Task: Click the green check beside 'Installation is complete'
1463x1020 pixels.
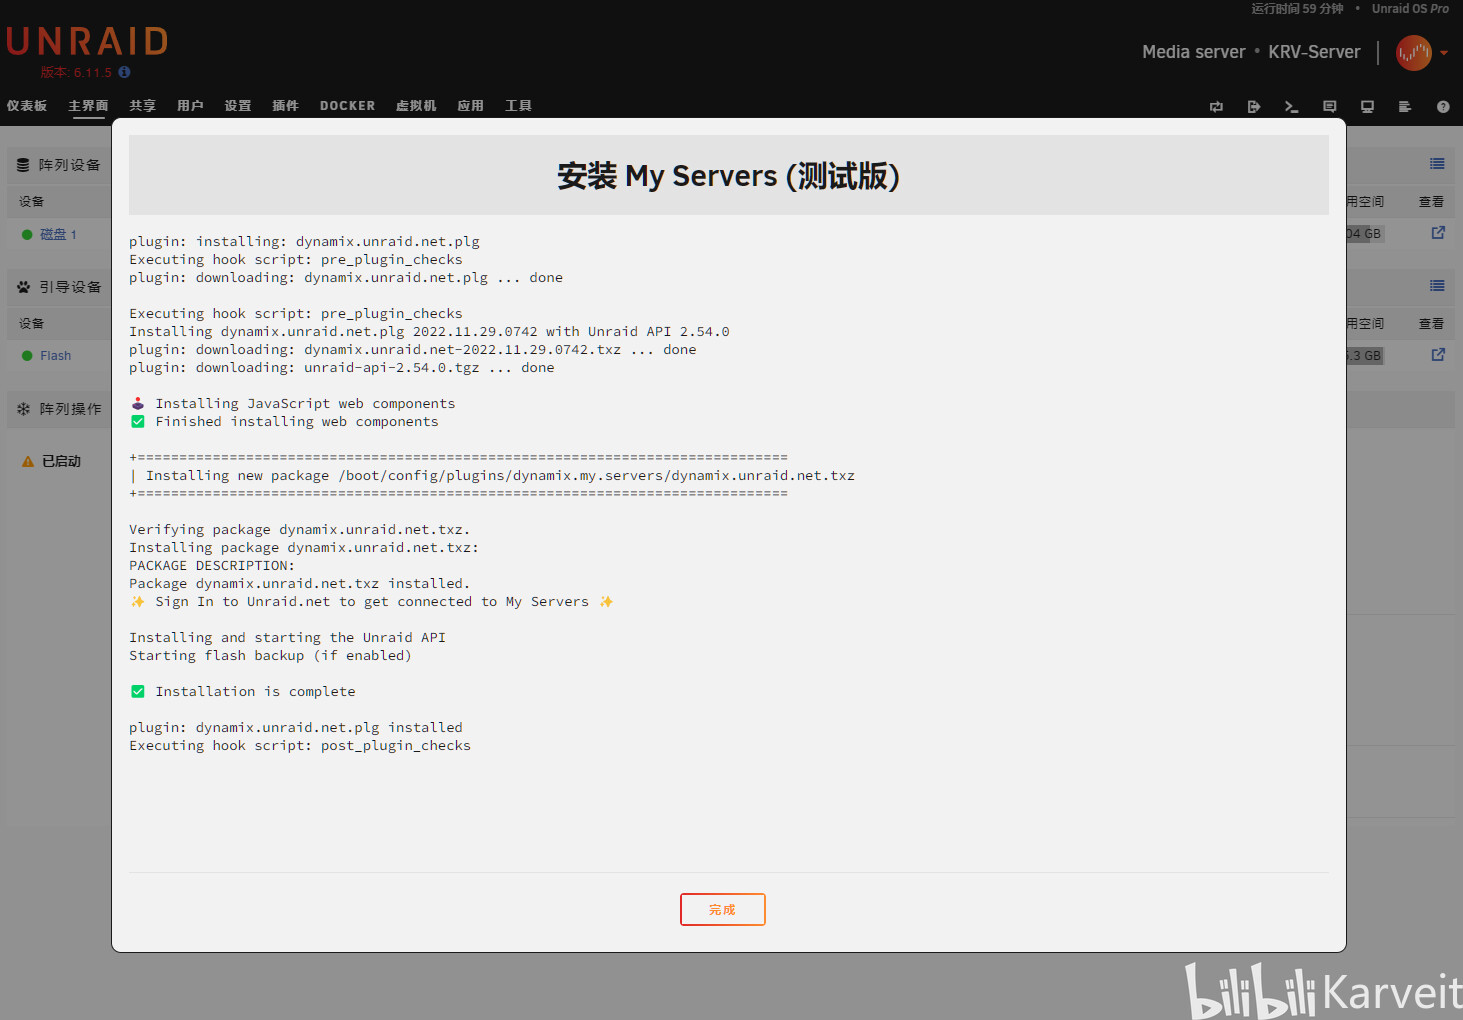Action: (138, 691)
